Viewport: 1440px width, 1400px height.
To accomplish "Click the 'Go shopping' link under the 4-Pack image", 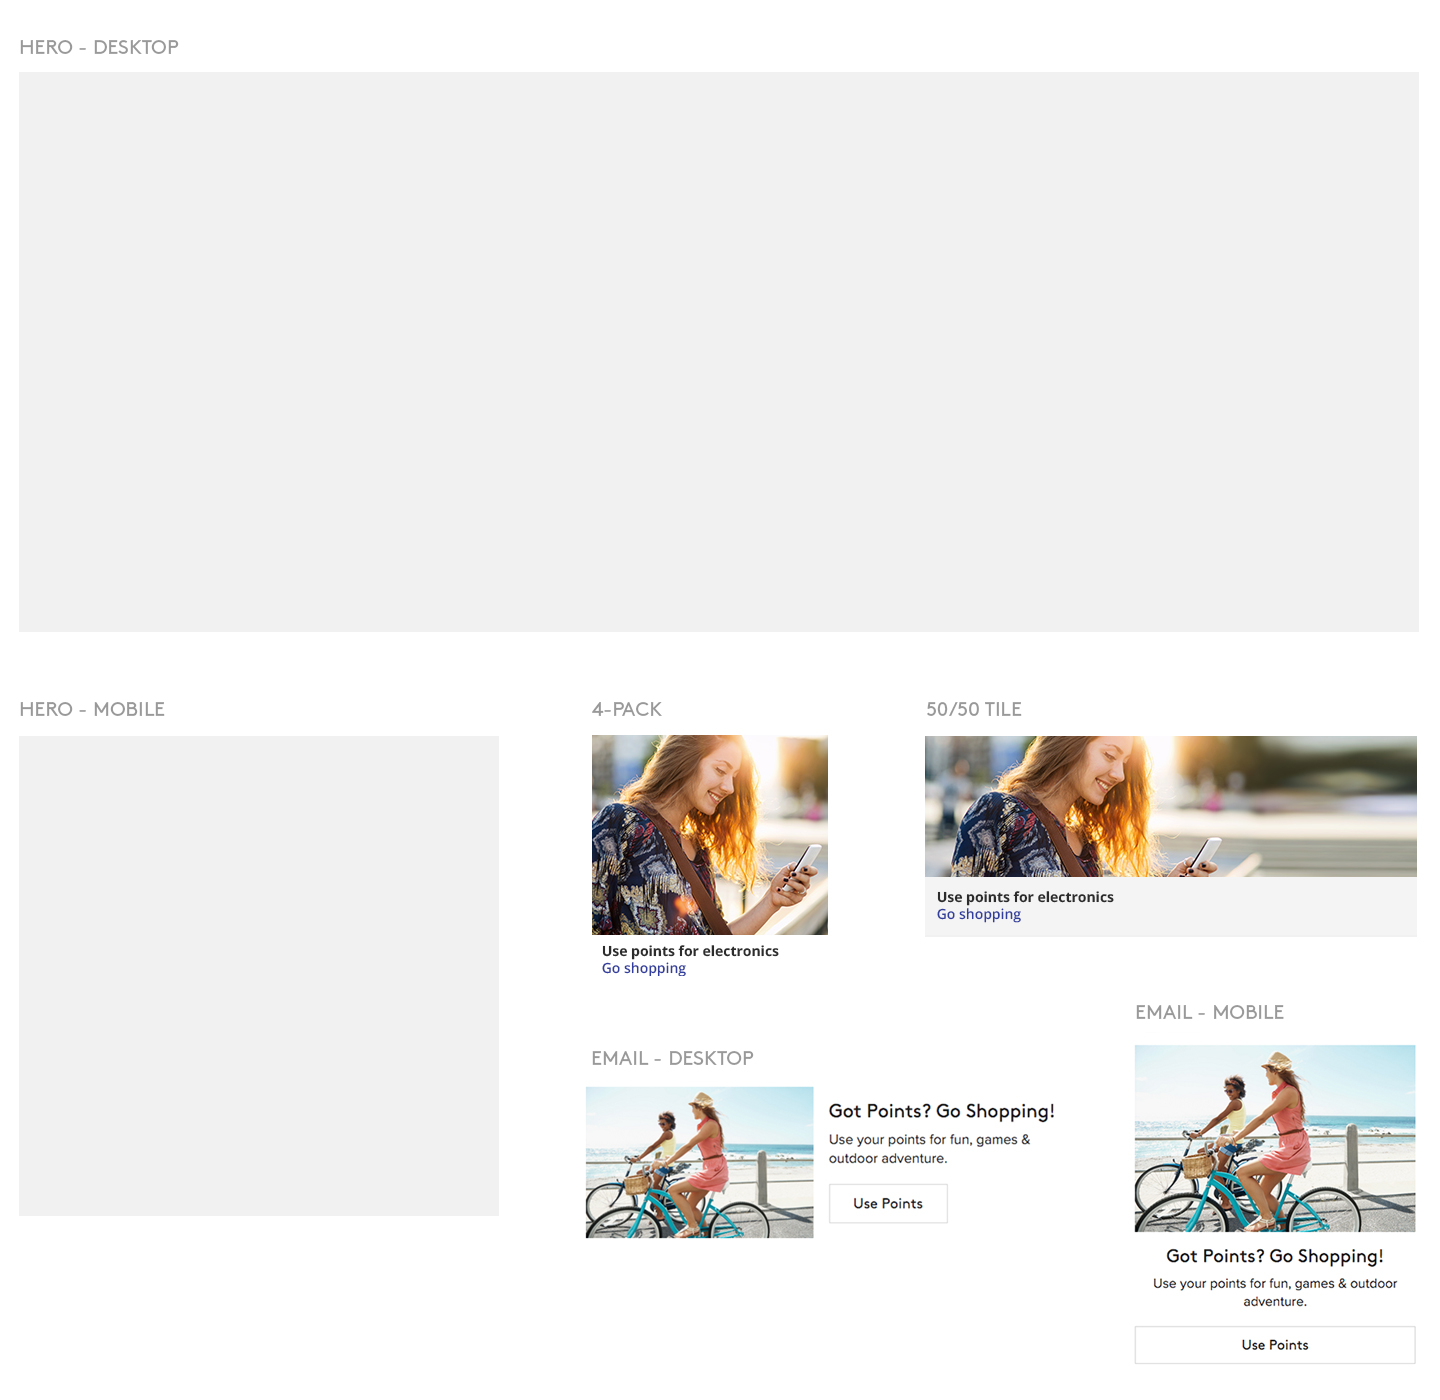I will pos(643,968).
